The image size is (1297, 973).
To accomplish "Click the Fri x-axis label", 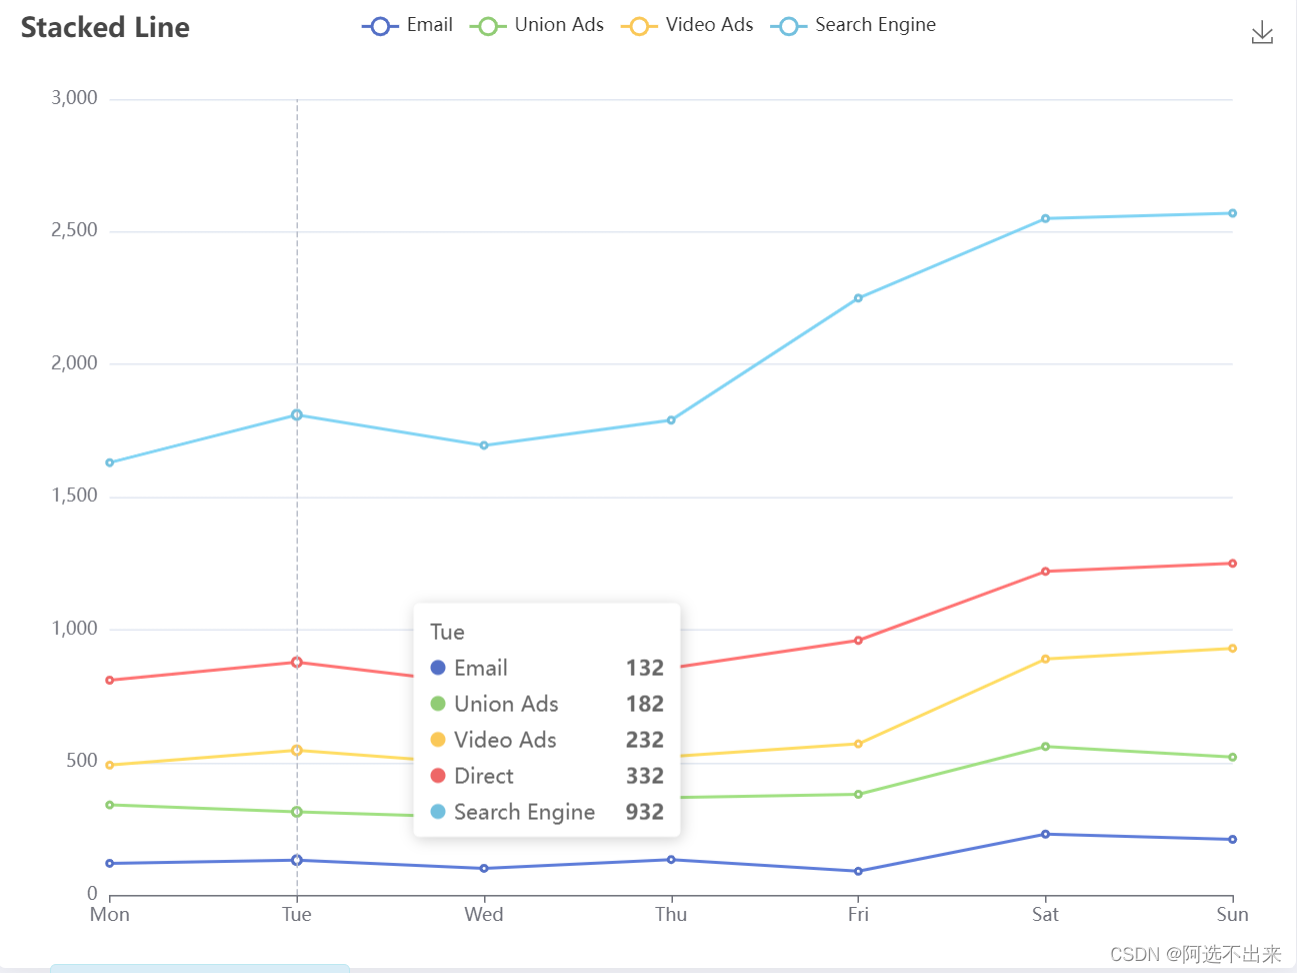I will (858, 914).
